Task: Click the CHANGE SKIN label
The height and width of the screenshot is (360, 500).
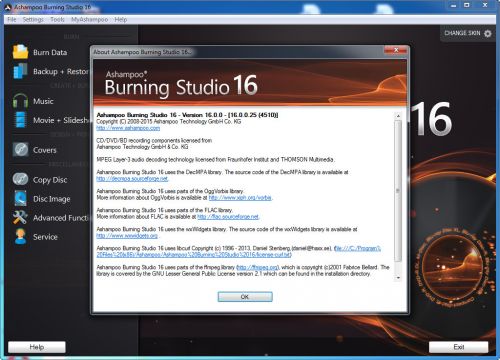Action: pyautogui.click(x=462, y=33)
